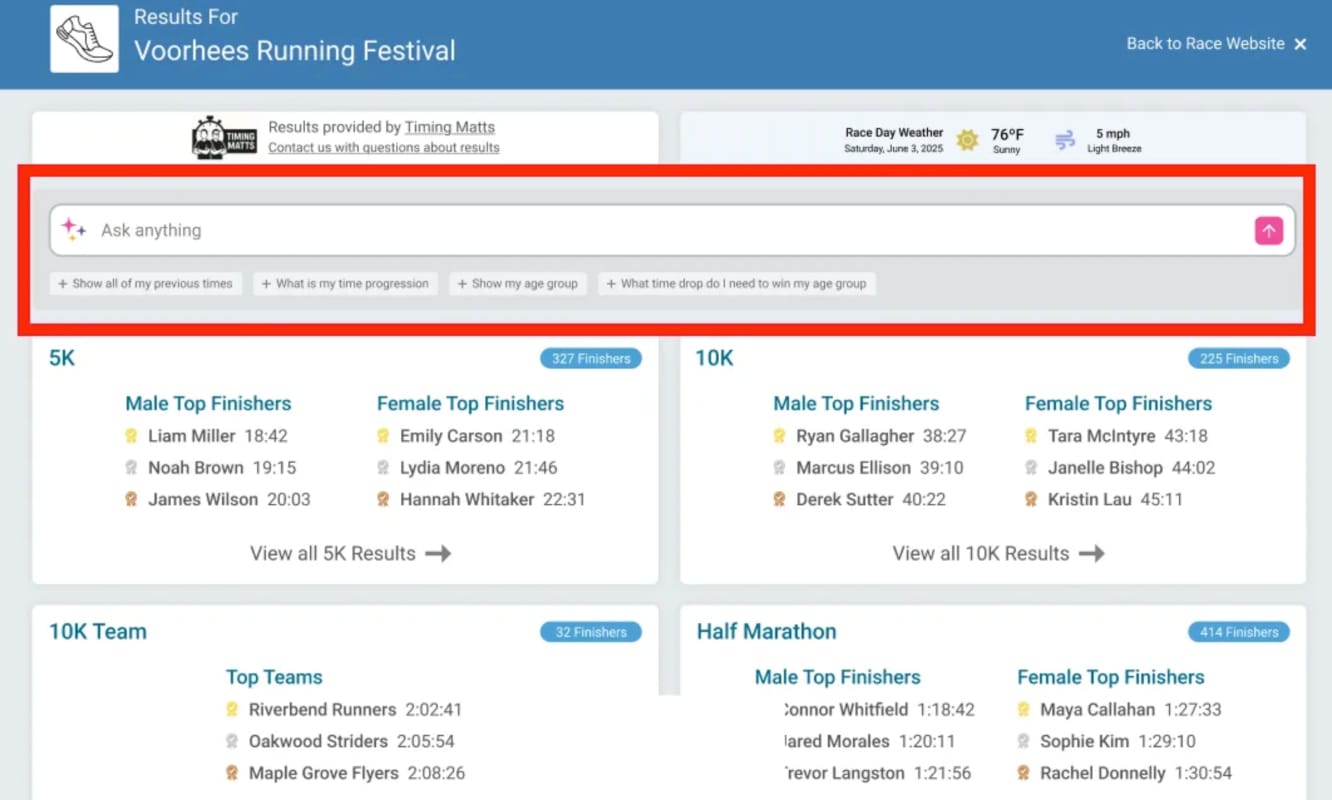Click the gold medal beside Liam Miller
Image resolution: width=1332 pixels, height=800 pixels.
[131, 436]
